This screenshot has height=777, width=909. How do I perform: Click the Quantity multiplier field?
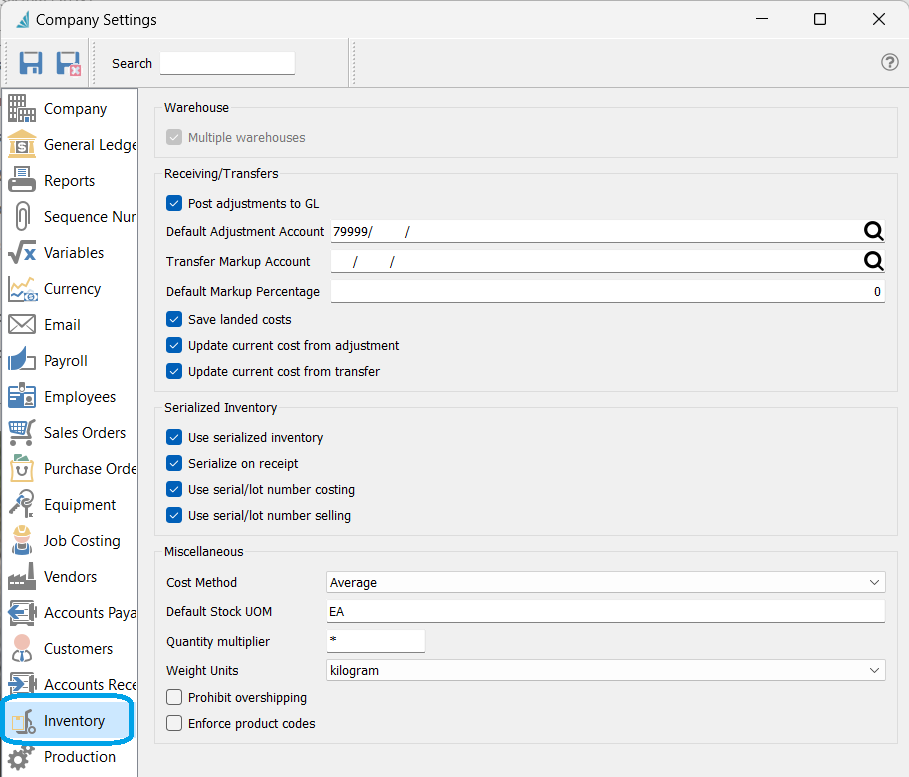coord(376,641)
